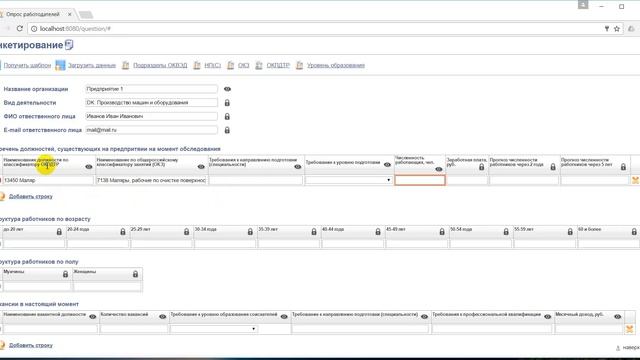This screenshot has height=360, width=640.
Task: Click the filter icon in the address bar
Action: pyautogui.click(x=607, y=29)
